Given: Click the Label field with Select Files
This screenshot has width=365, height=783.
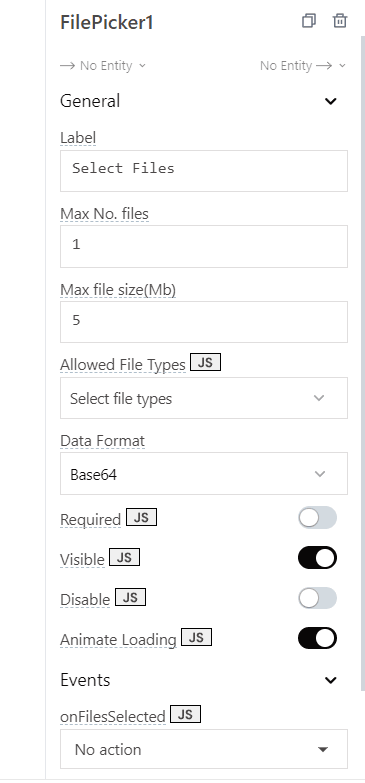Looking at the screenshot, I should [x=204, y=171].
